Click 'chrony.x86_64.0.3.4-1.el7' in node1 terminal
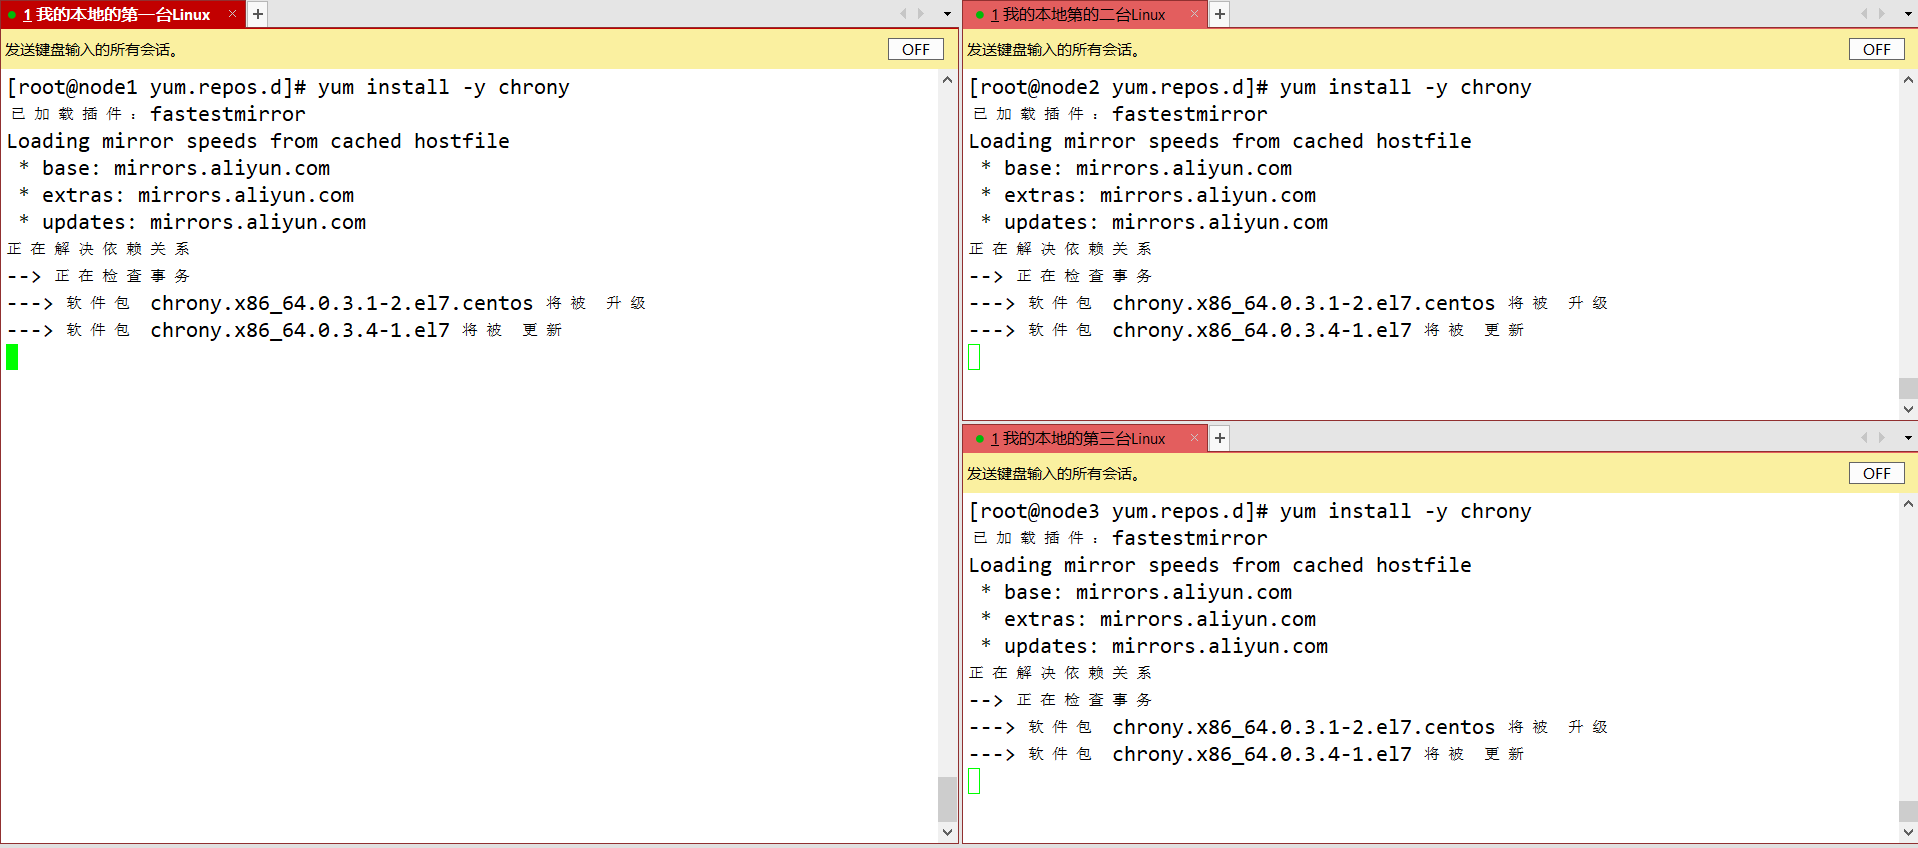 tap(300, 330)
